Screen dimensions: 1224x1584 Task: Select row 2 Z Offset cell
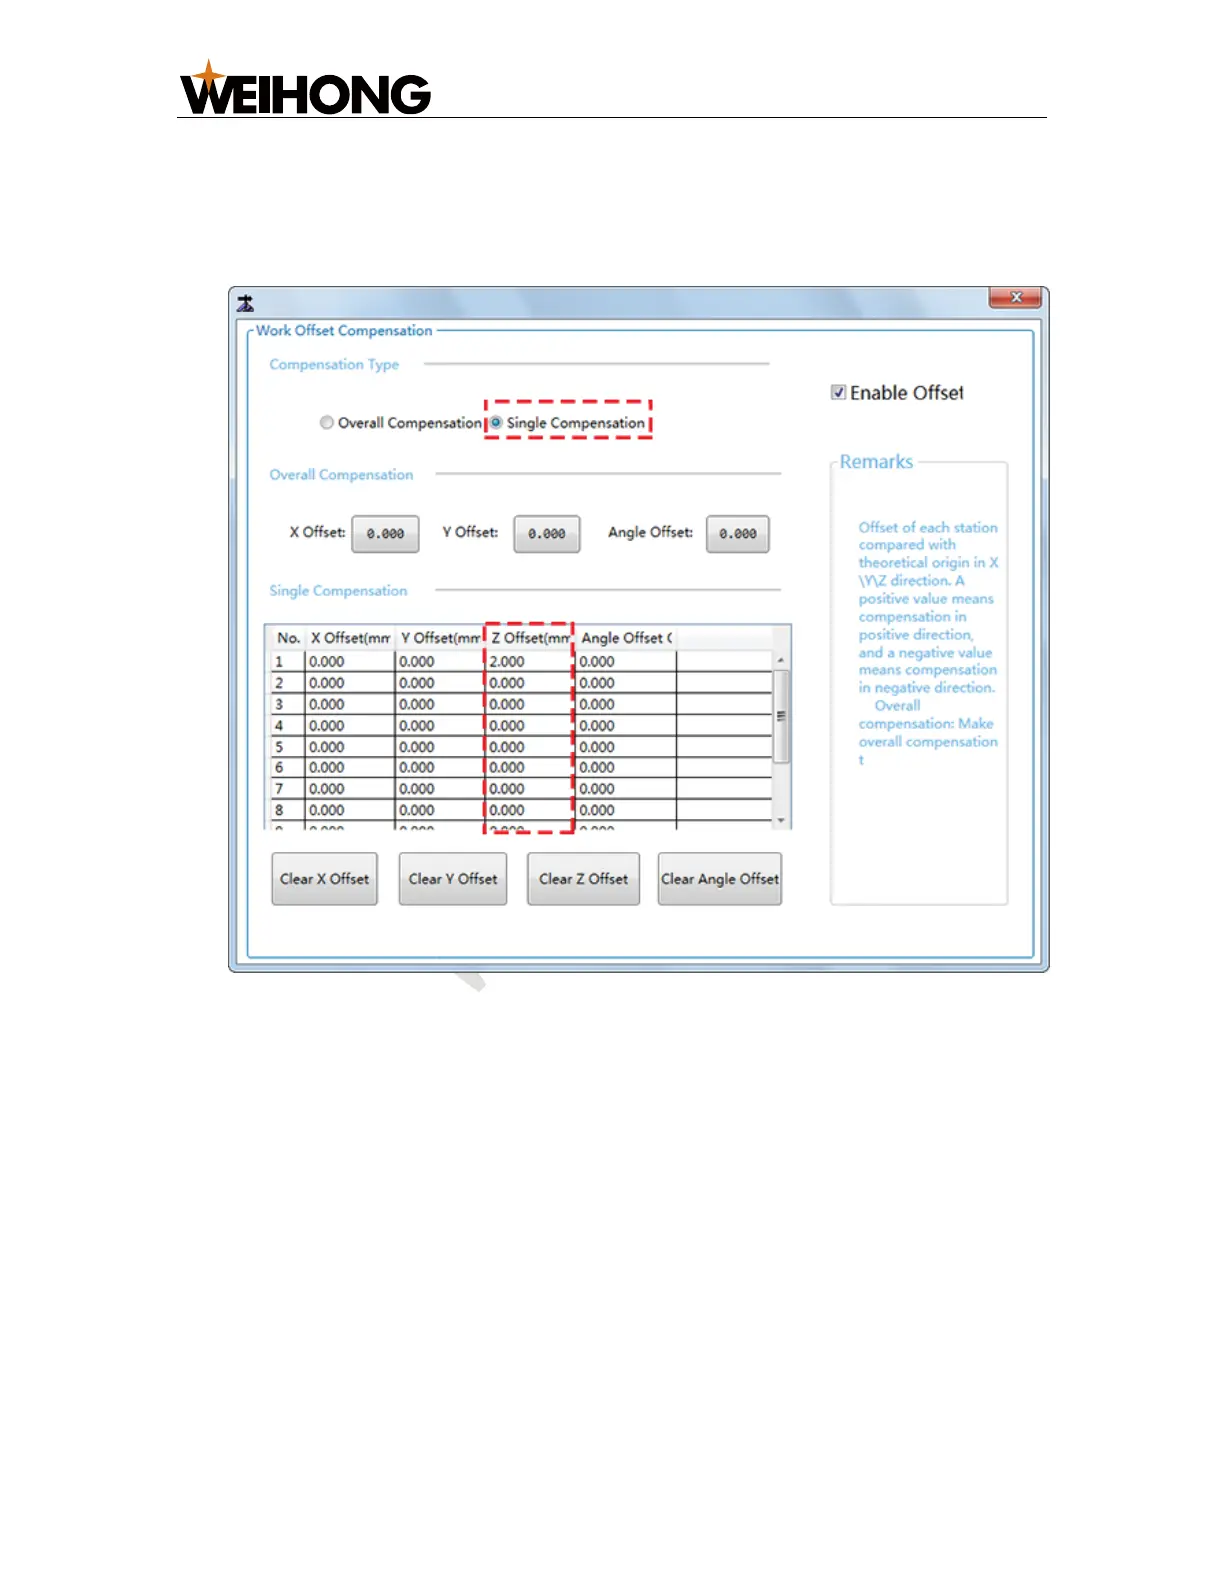coord(530,683)
